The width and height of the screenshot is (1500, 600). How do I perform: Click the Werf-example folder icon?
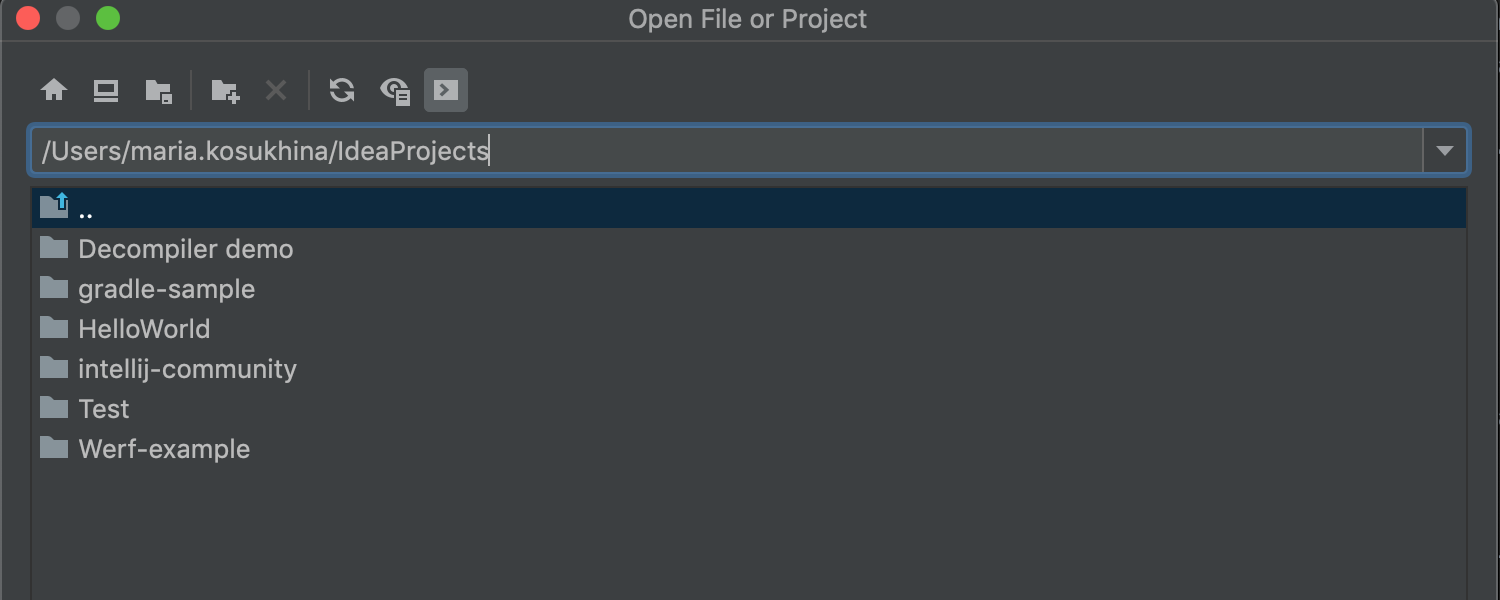pos(54,448)
